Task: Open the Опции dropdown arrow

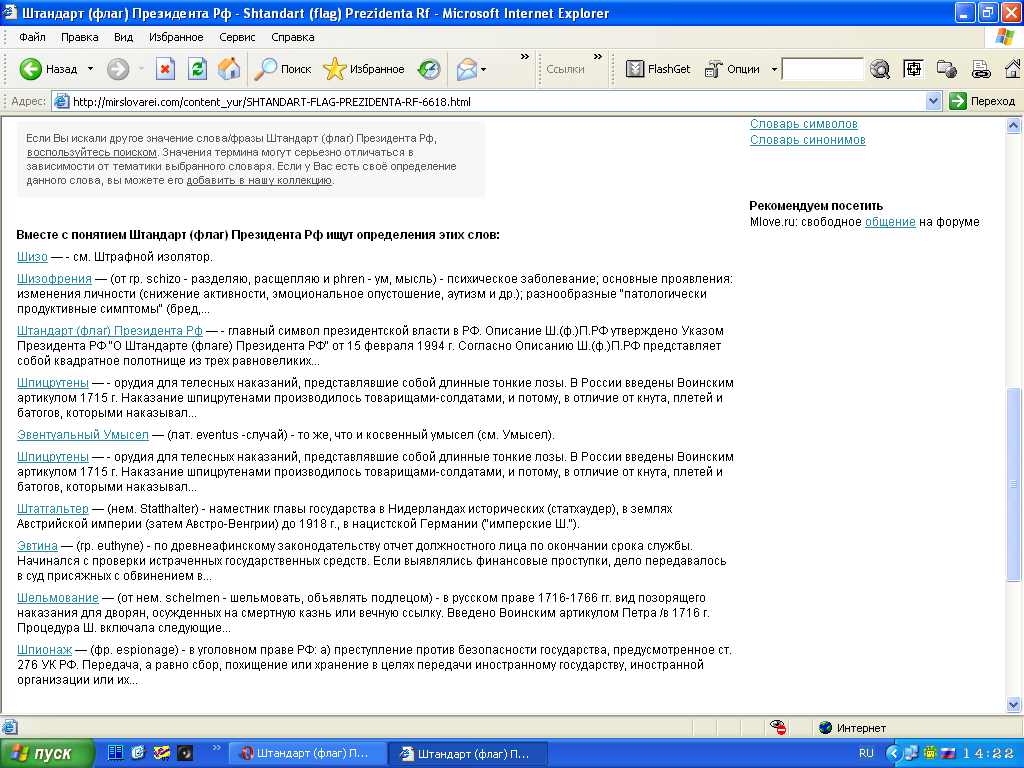Action: pyautogui.click(x=774, y=69)
